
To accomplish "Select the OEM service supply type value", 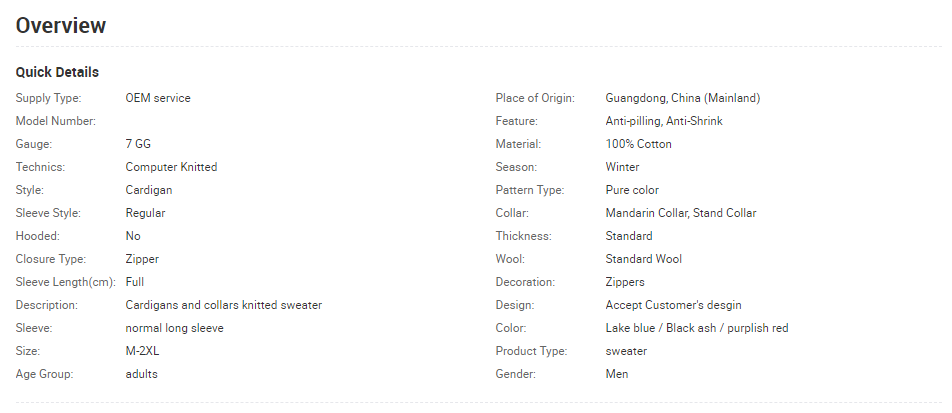I will click(x=158, y=98).
